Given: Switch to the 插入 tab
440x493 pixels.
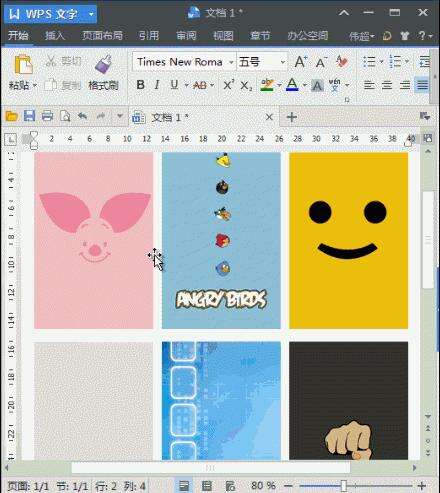Looking at the screenshot, I should pos(55,35).
